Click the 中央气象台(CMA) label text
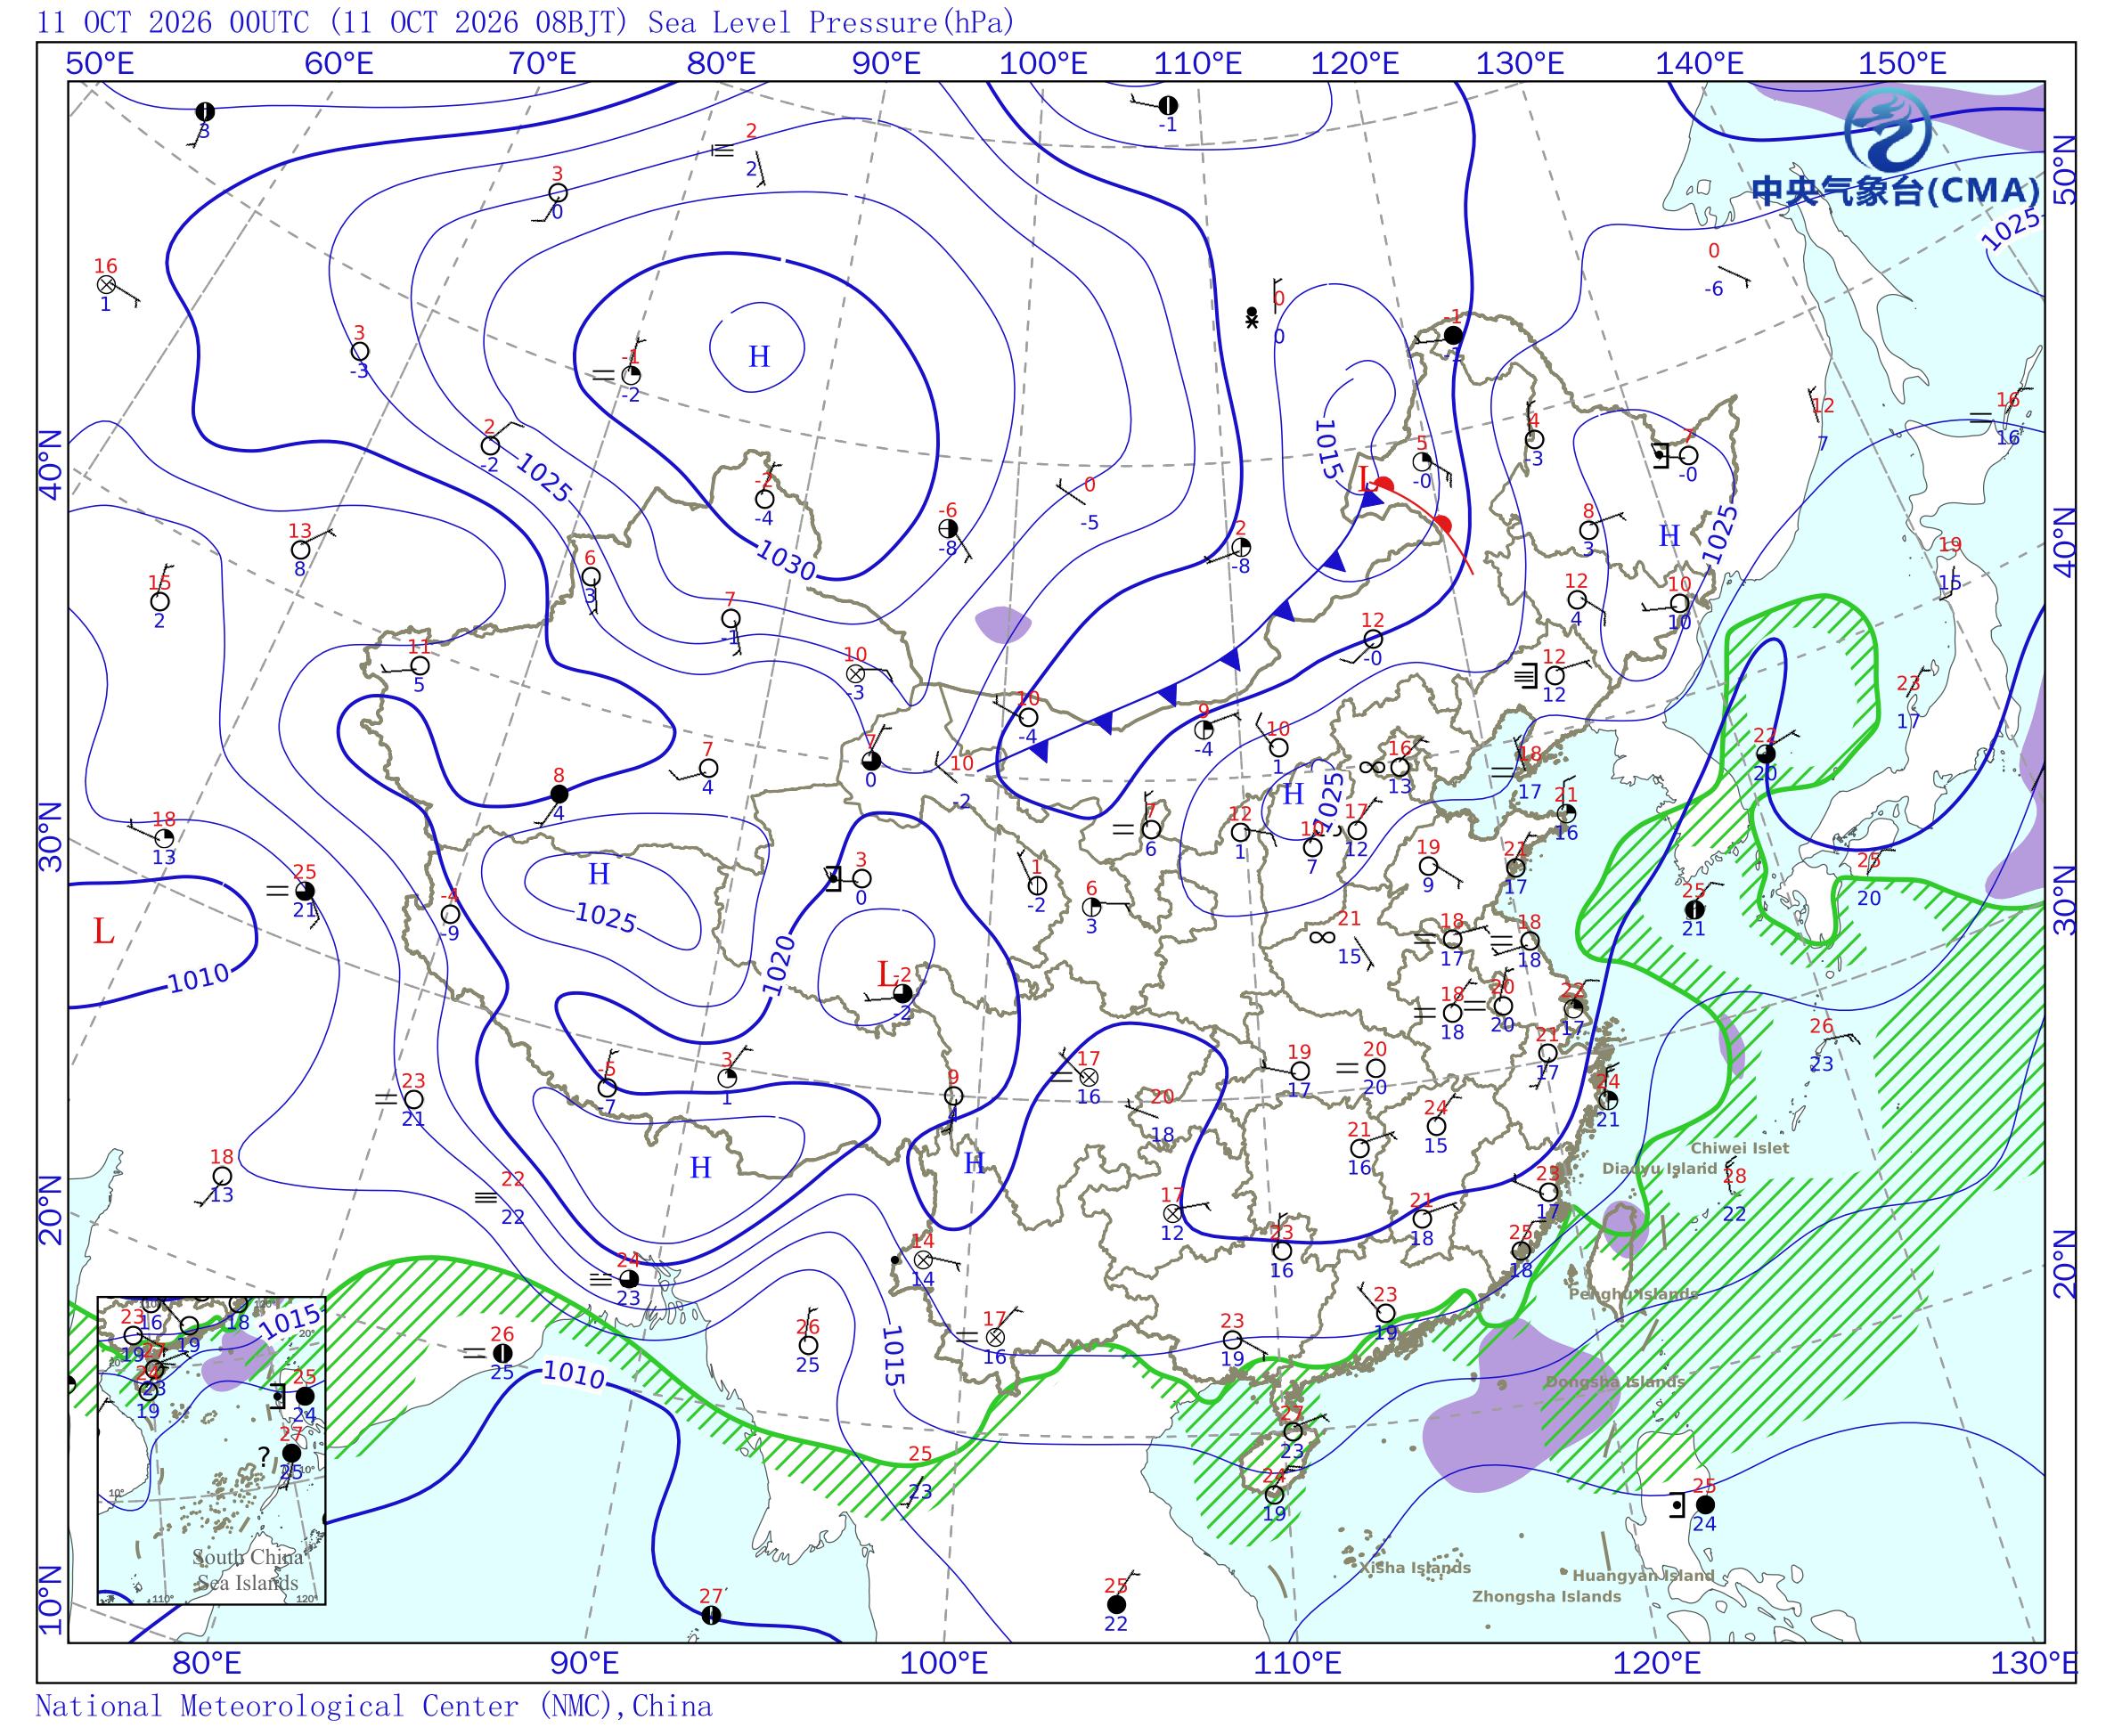 (x=1895, y=190)
